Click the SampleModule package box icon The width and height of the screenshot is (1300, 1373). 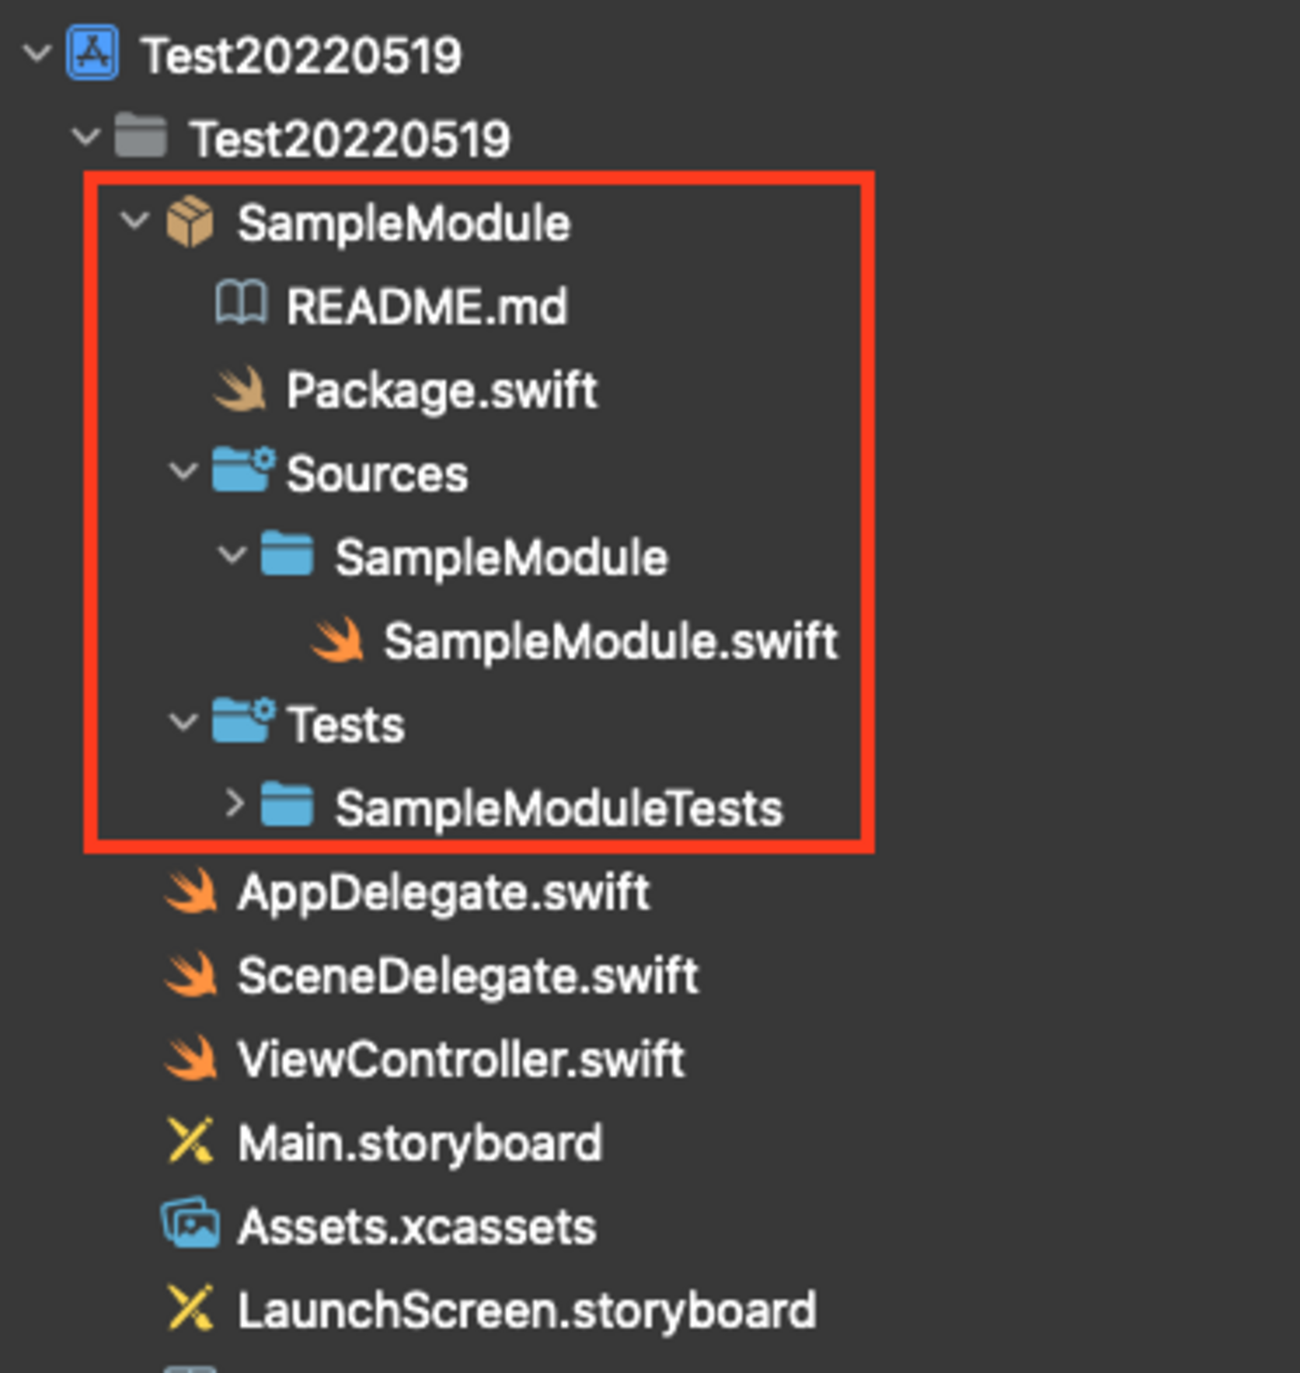(x=190, y=222)
